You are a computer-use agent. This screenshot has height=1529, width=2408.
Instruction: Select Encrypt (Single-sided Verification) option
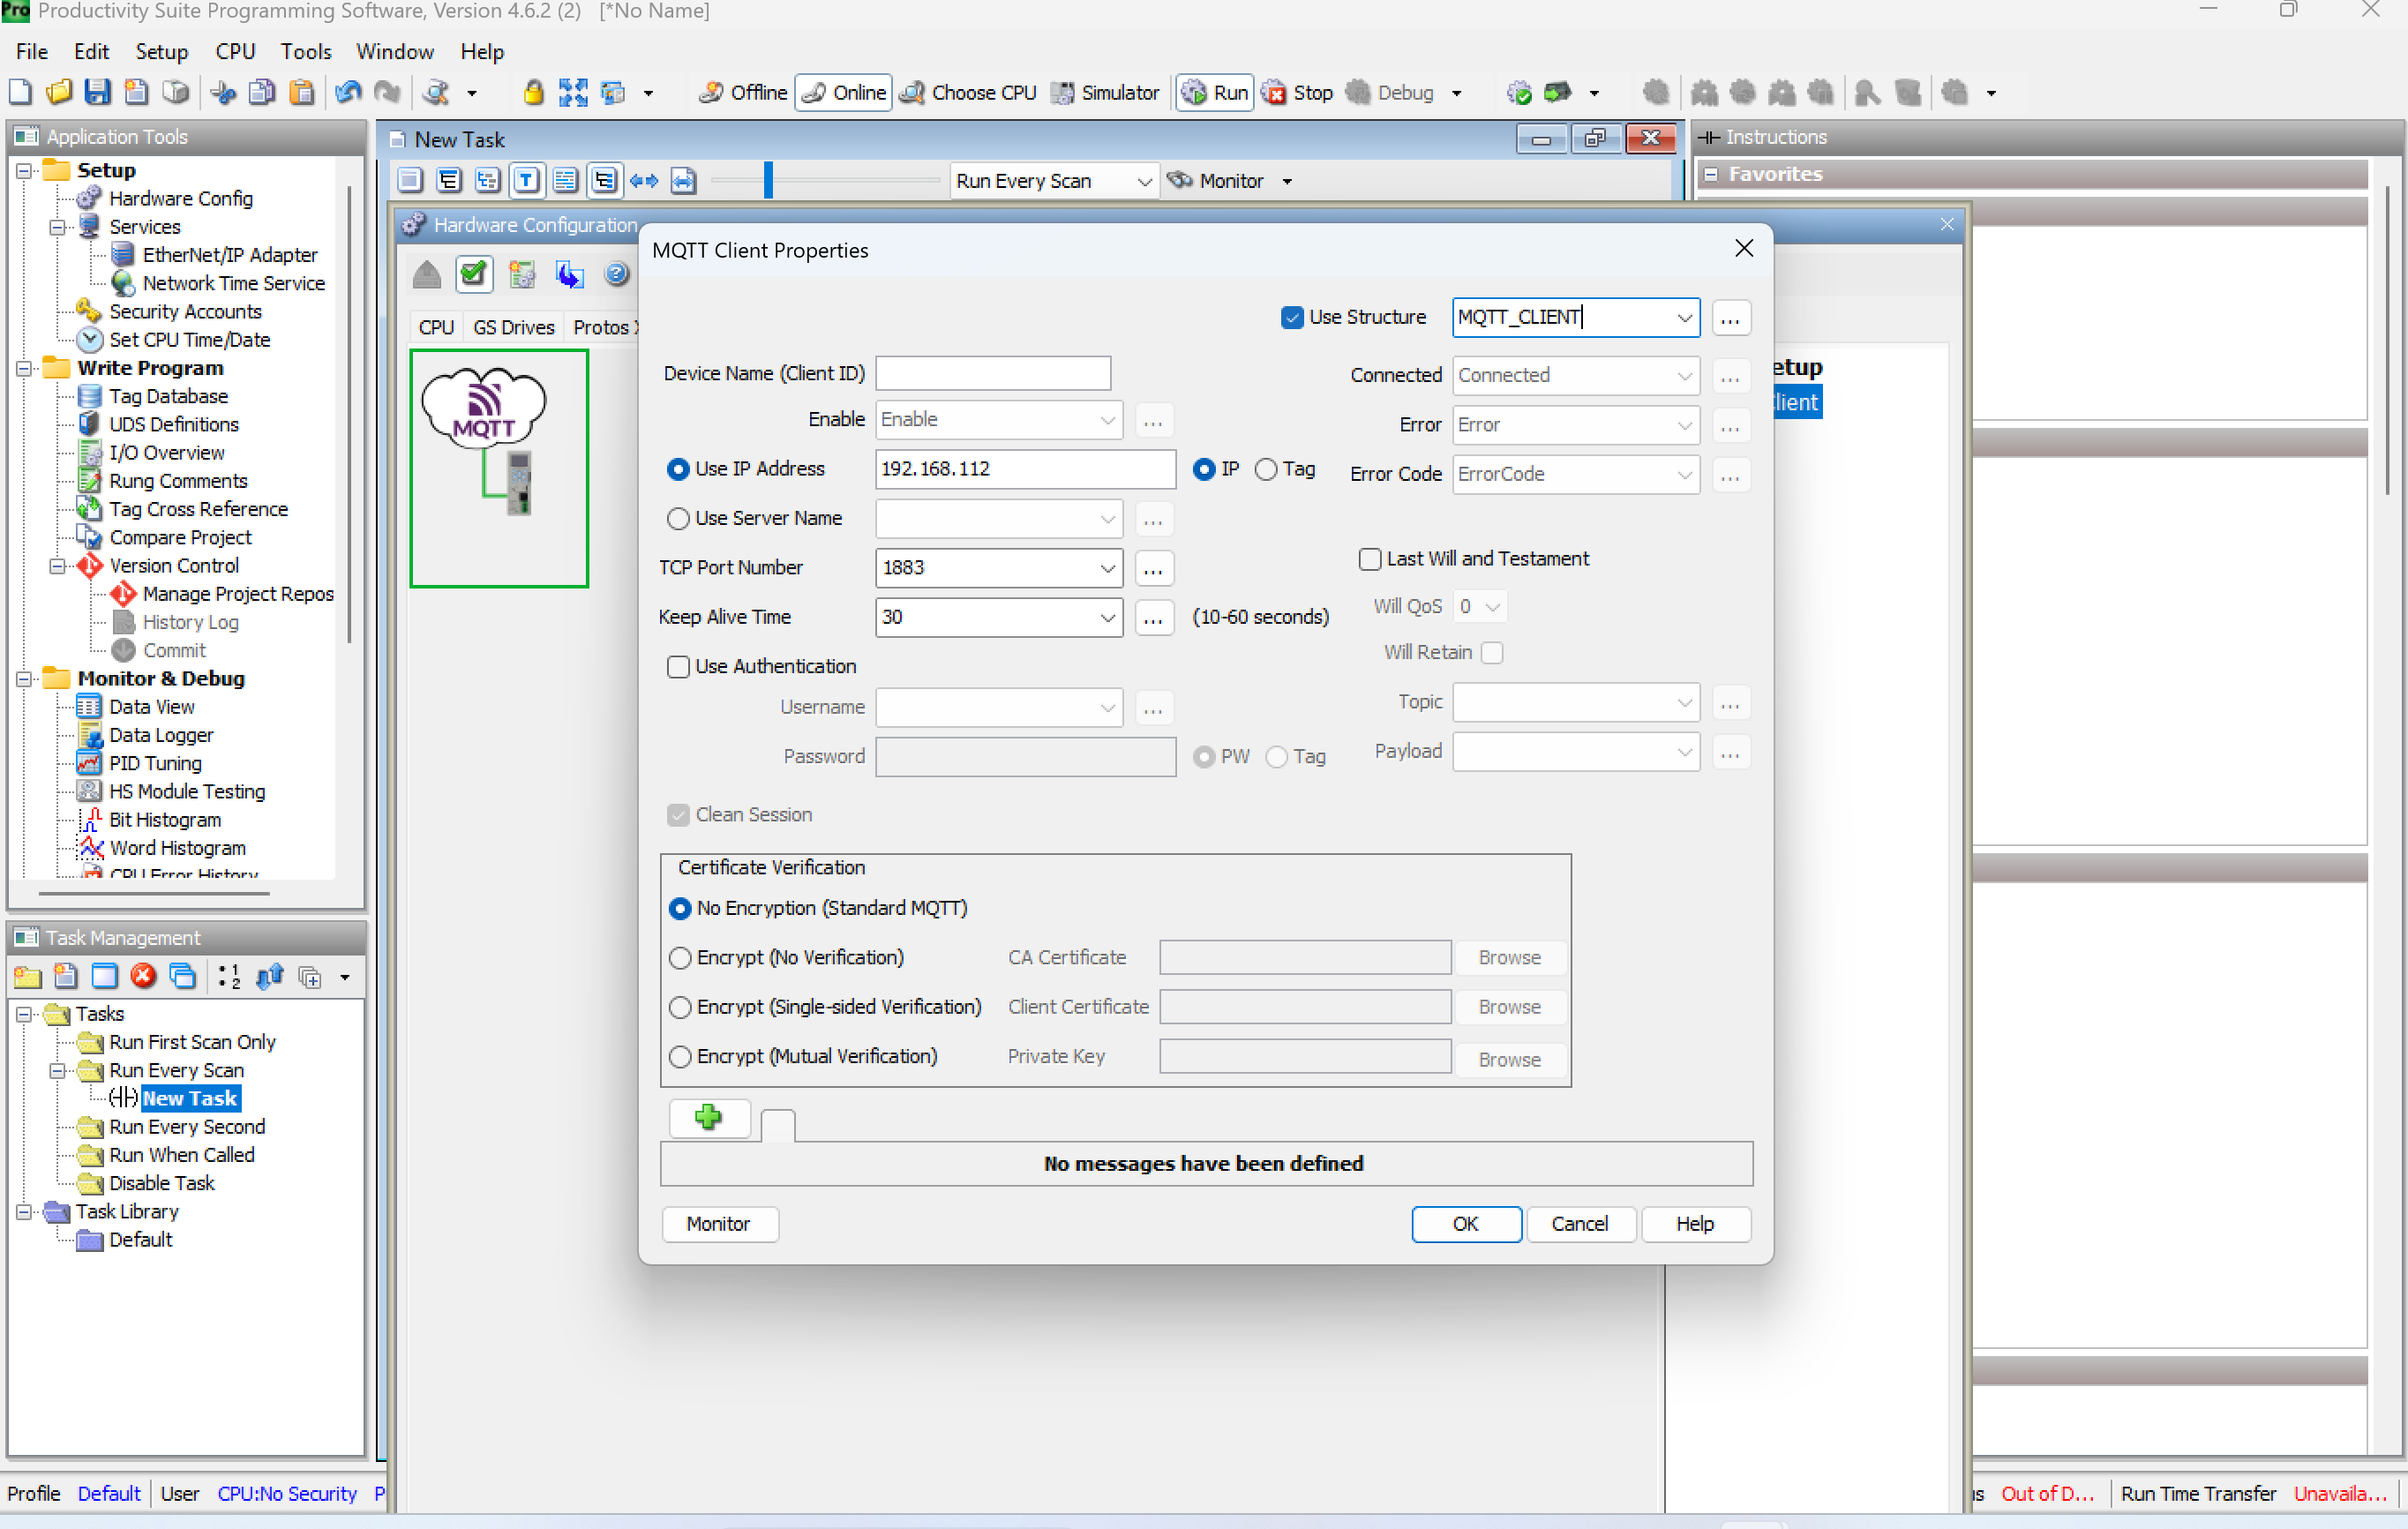[680, 1006]
